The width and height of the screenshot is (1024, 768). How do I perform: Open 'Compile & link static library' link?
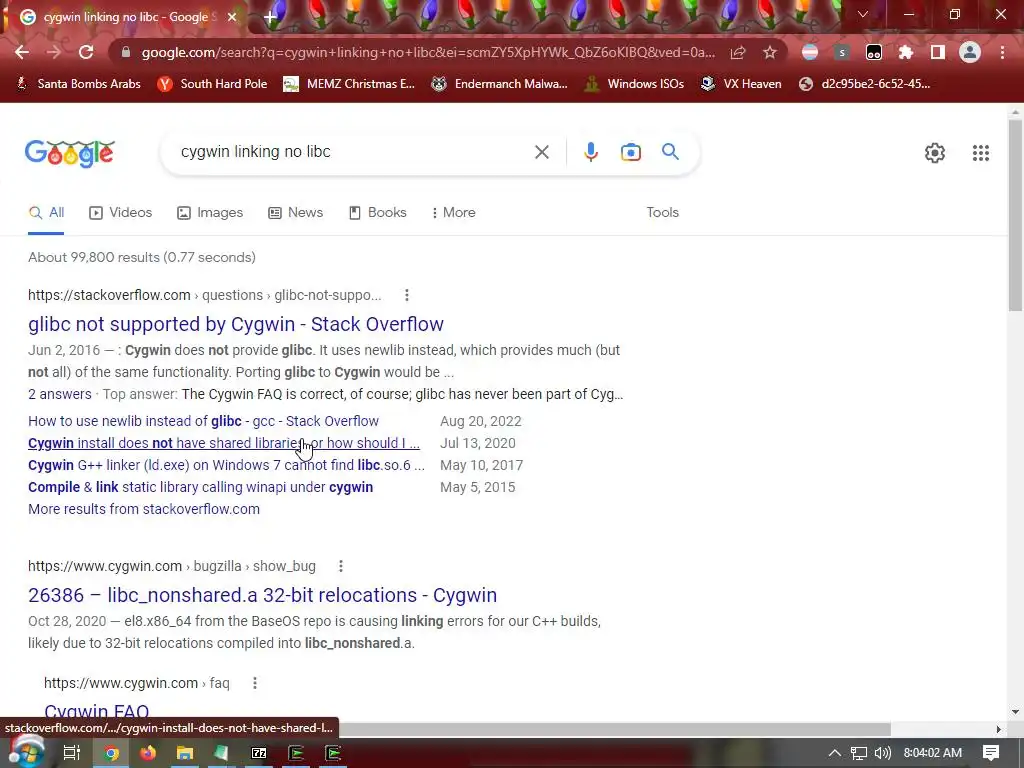[200, 488]
